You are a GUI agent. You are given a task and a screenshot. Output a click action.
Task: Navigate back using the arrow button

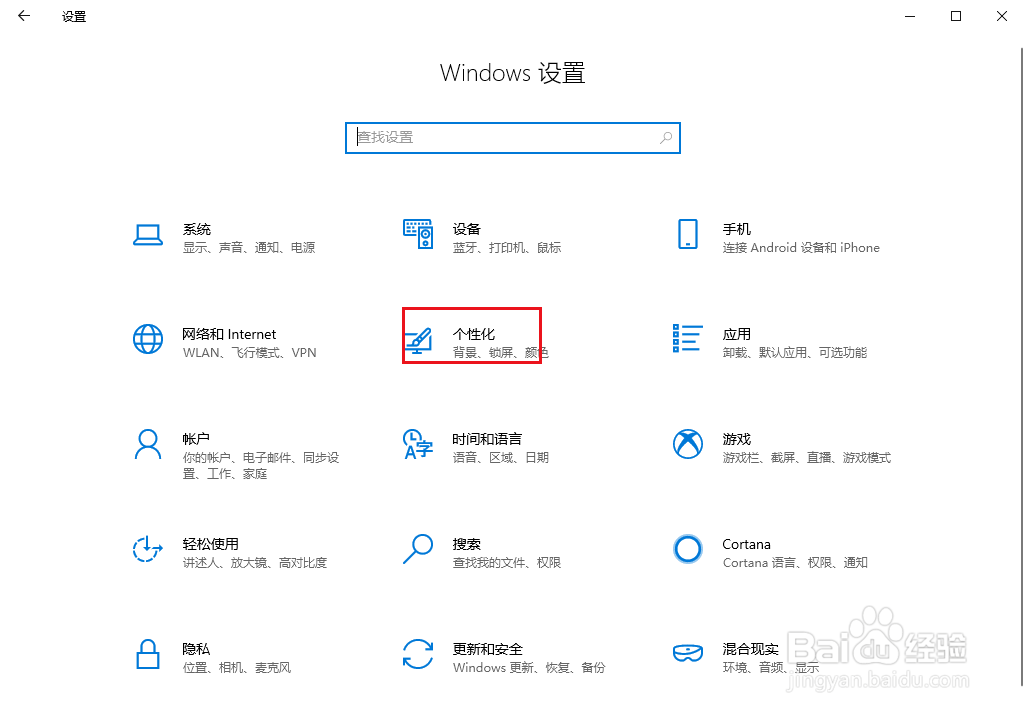23,16
